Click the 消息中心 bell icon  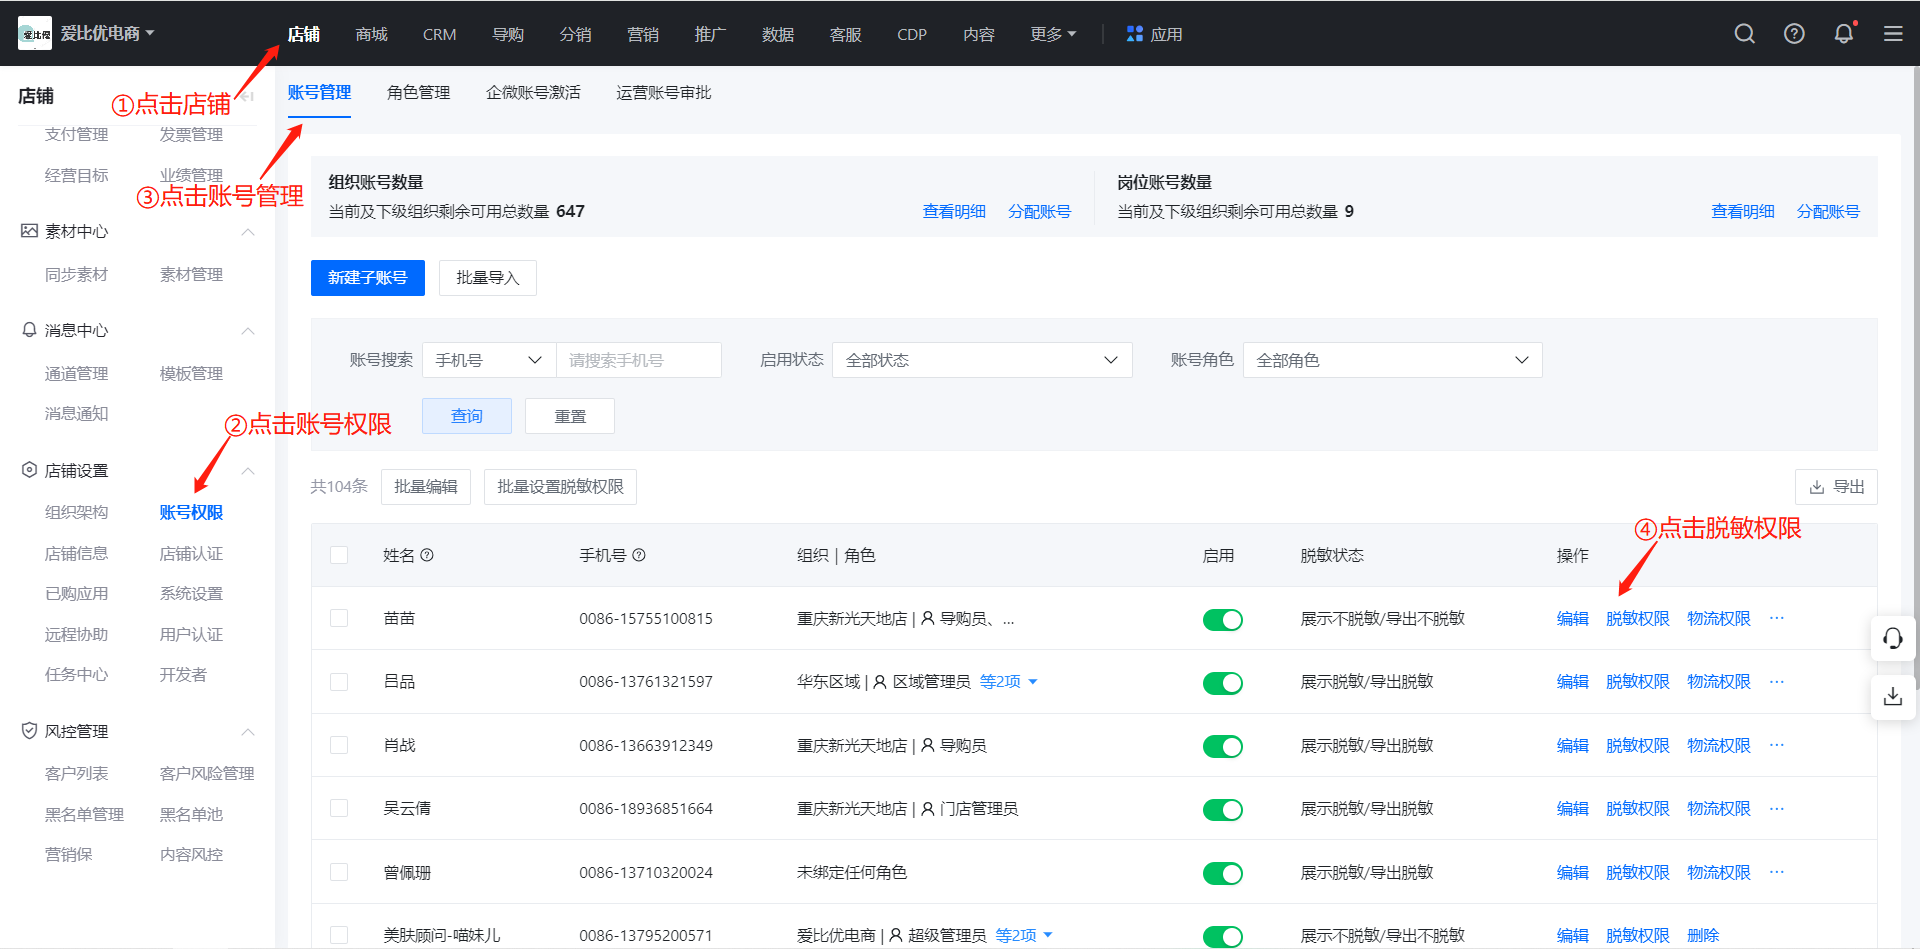point(29,330)
